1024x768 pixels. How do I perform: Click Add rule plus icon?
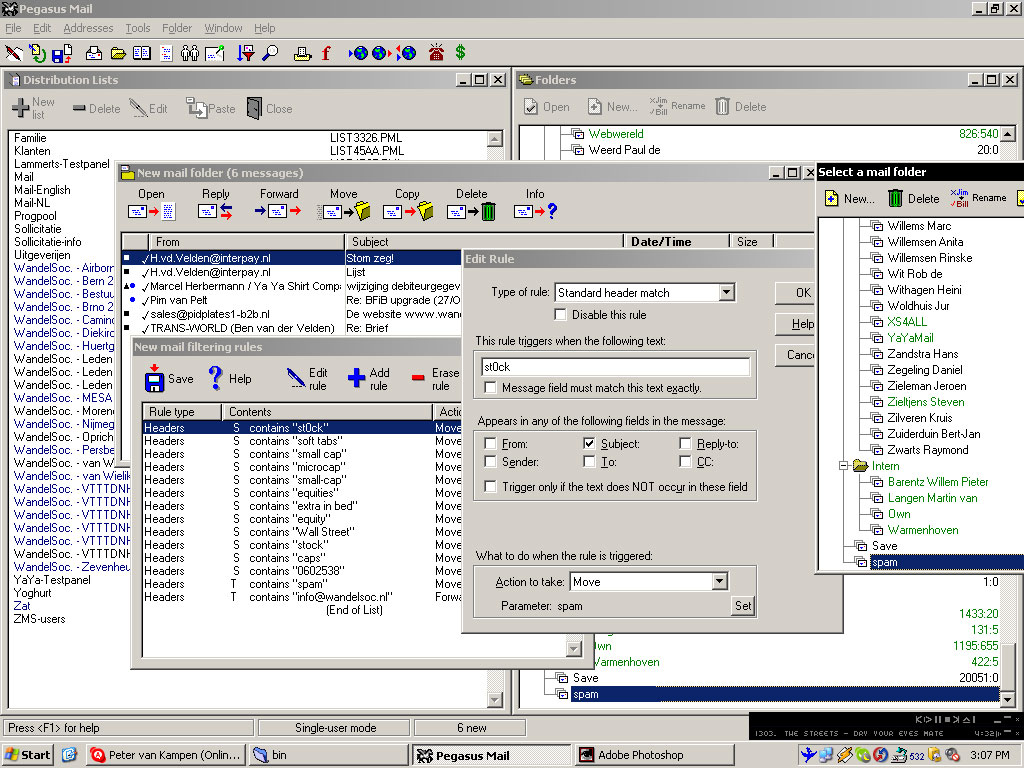(356, 377)
